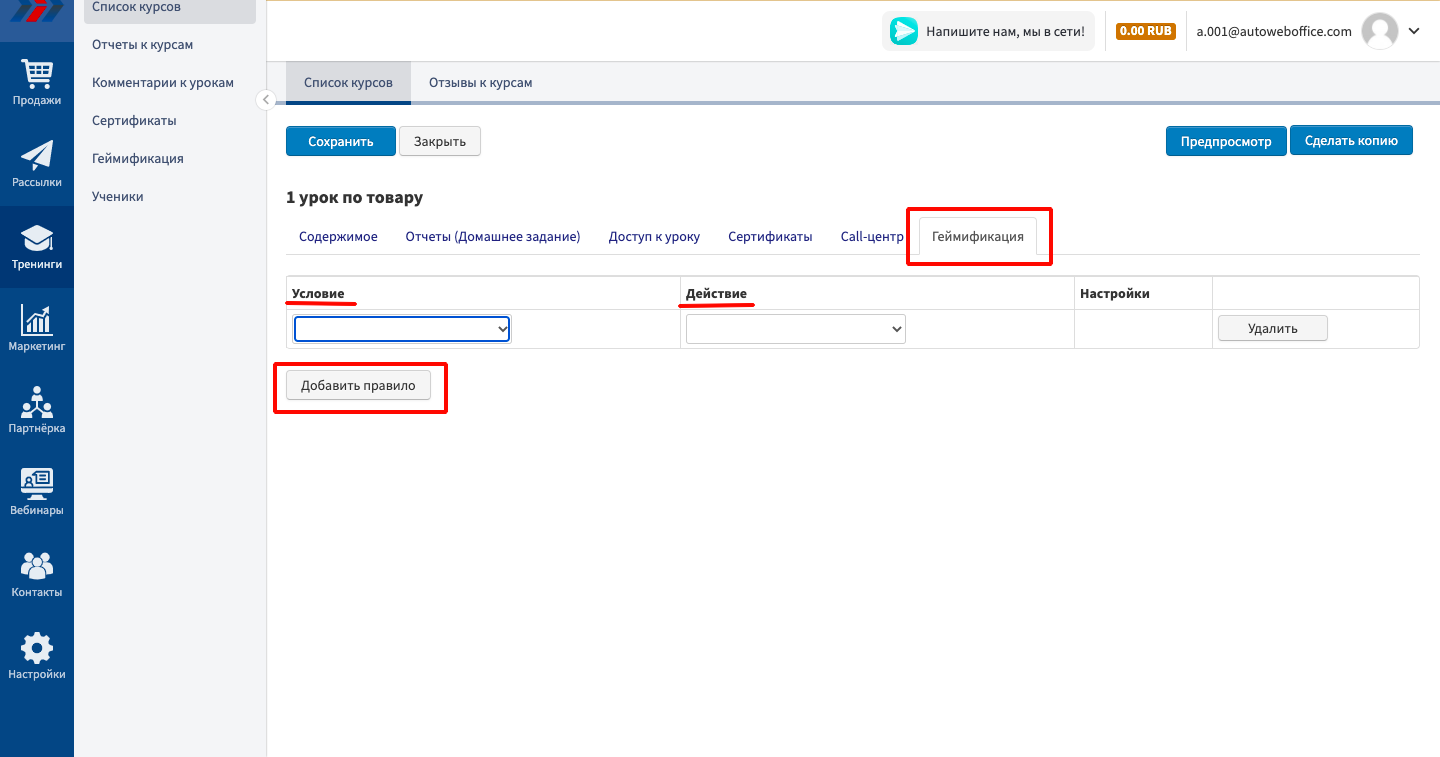Delete the rule with Удалить button

pos(1272,329)
